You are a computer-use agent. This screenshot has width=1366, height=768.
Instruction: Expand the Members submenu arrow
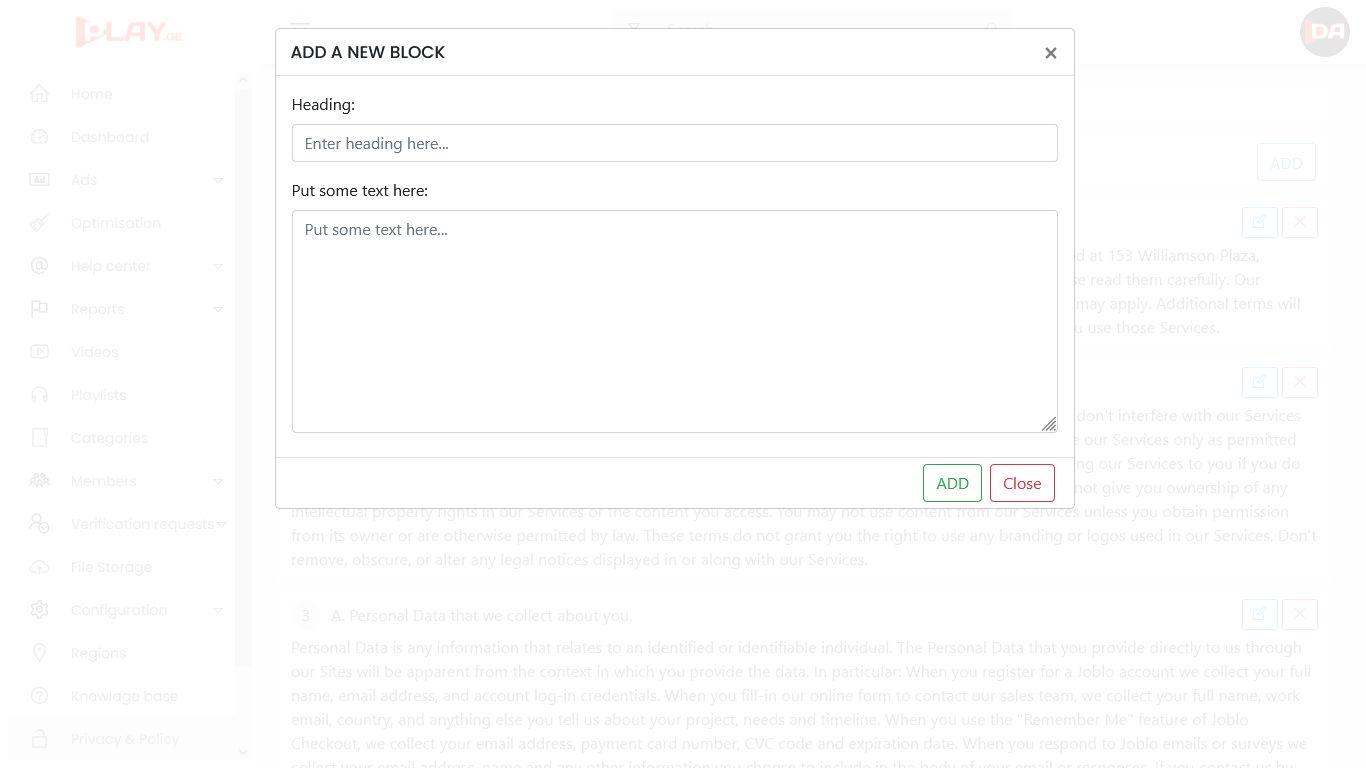point(218,481)
